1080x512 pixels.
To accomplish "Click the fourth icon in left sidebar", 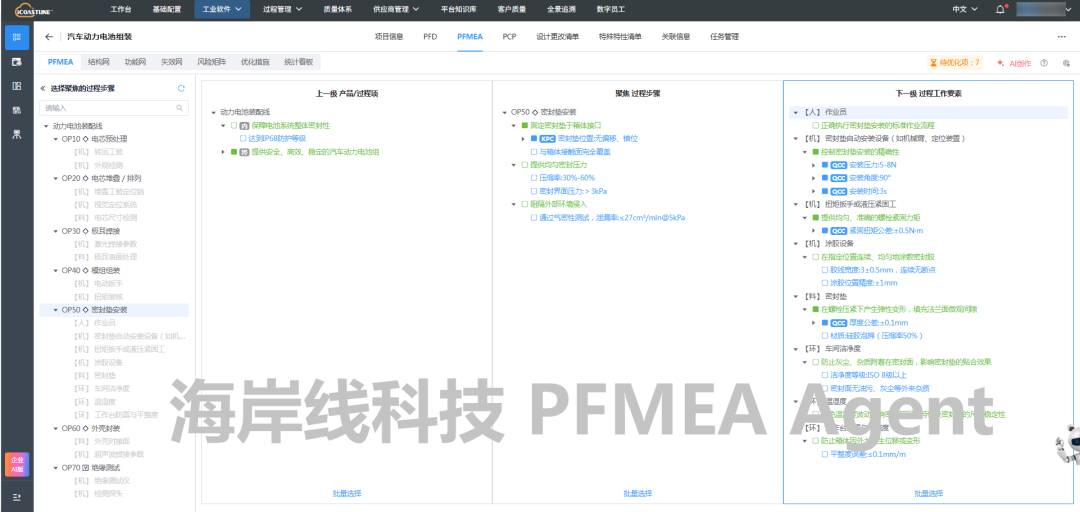I will (x=17, y=110).
